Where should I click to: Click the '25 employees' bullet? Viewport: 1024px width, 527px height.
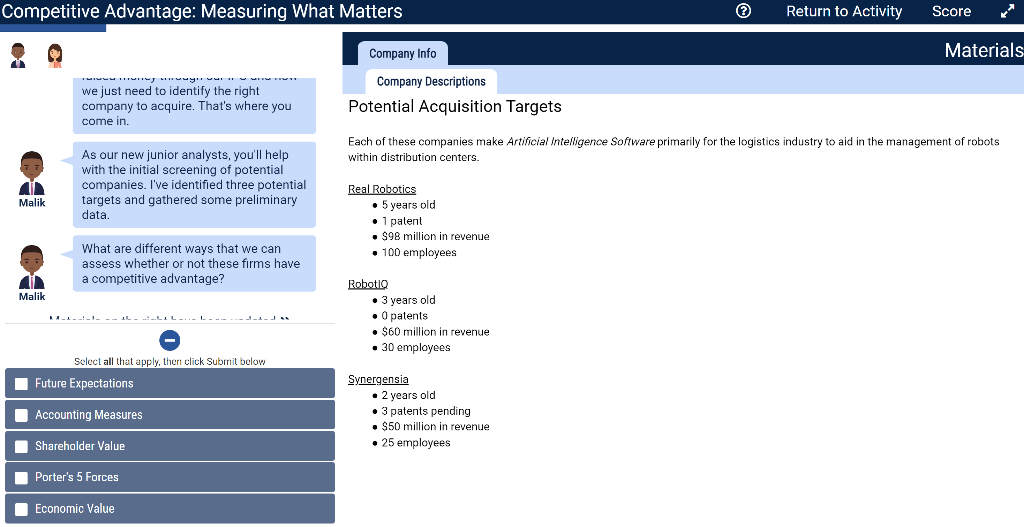click(416, 443)
